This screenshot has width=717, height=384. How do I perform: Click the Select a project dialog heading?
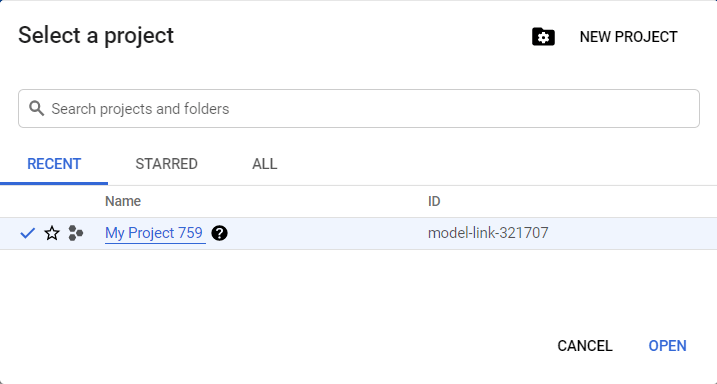tap(96, 35)
